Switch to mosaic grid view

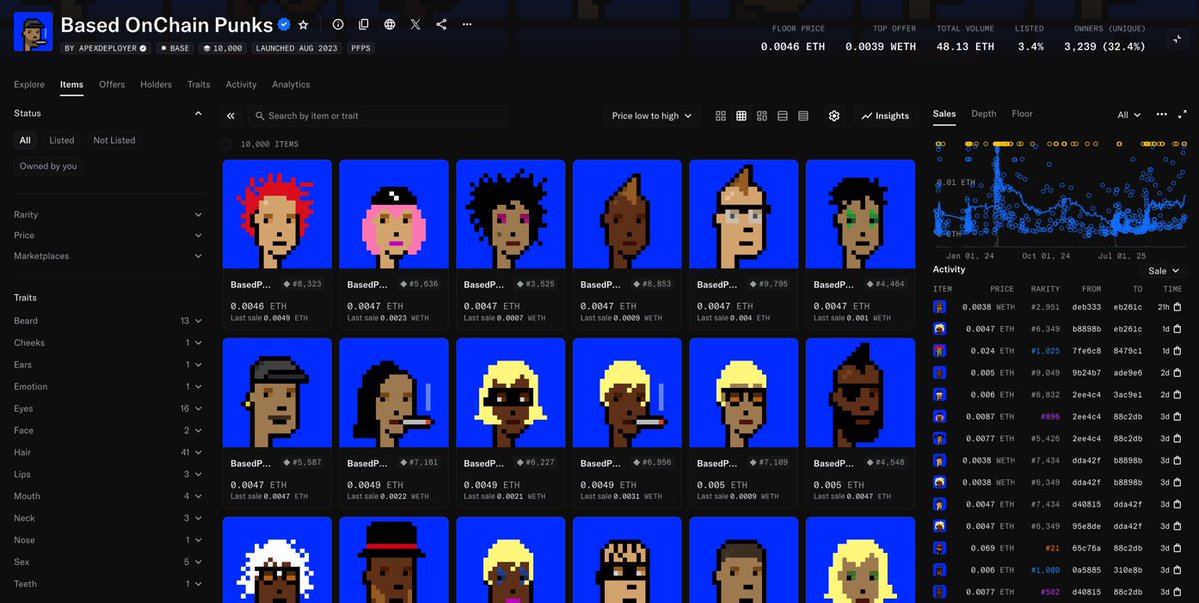point(762,116)
